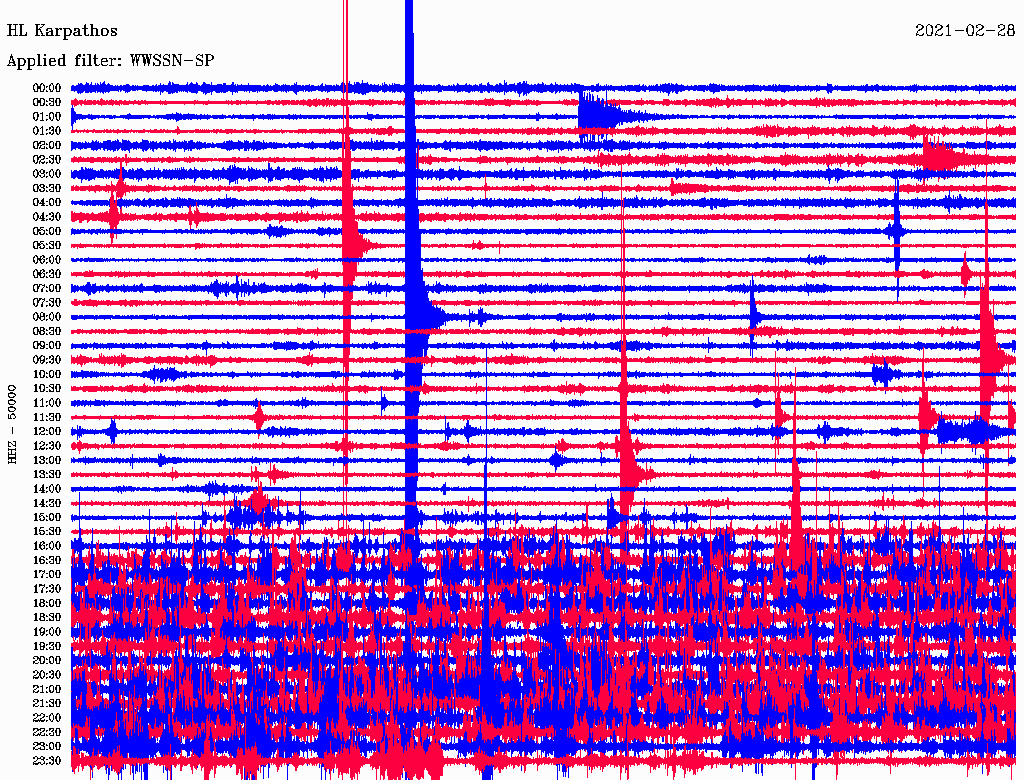This screenshot has height=780, width=1024.
Task: Select the 03:30 time row label
Action: tap(47, 188)
